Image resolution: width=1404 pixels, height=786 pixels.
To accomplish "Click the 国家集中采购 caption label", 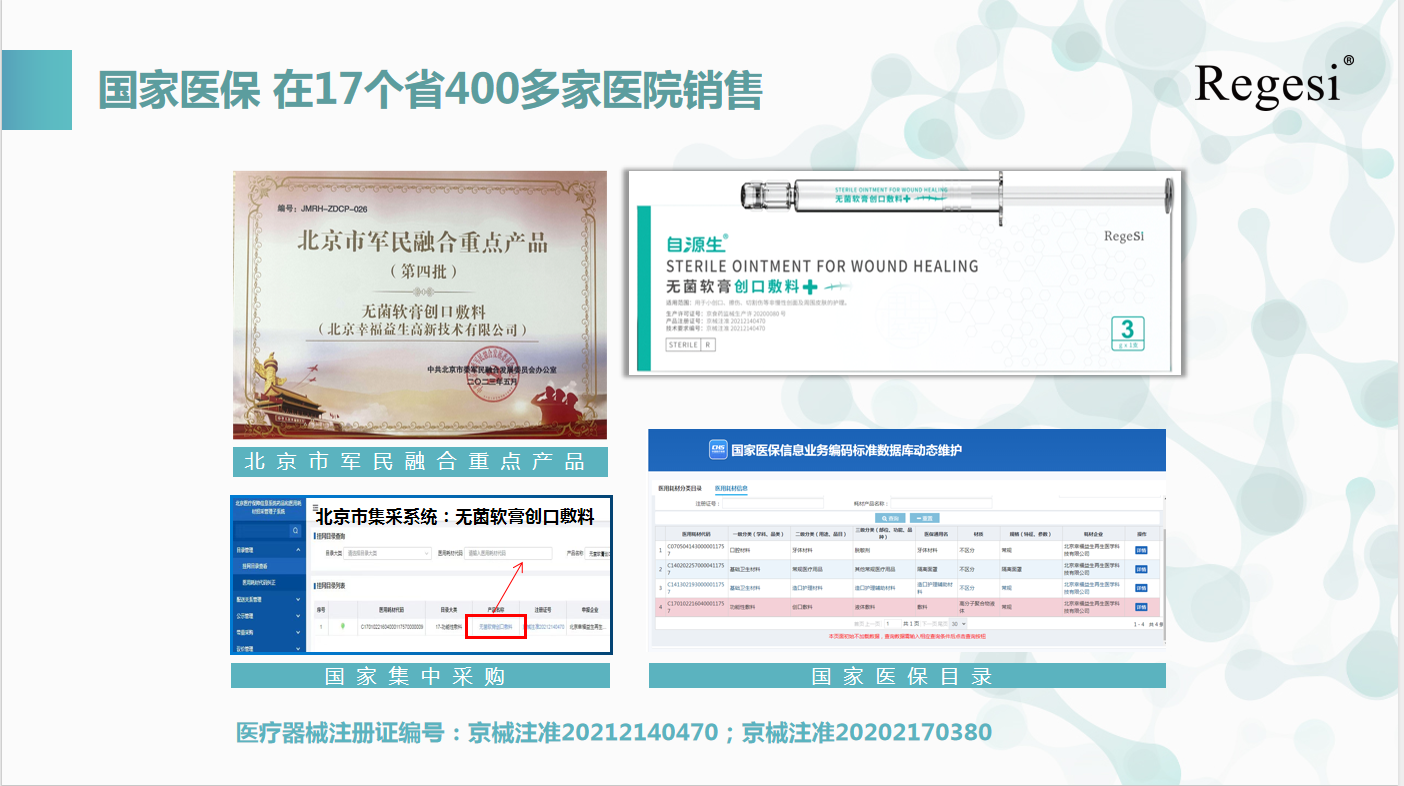I will pos(420,676).
